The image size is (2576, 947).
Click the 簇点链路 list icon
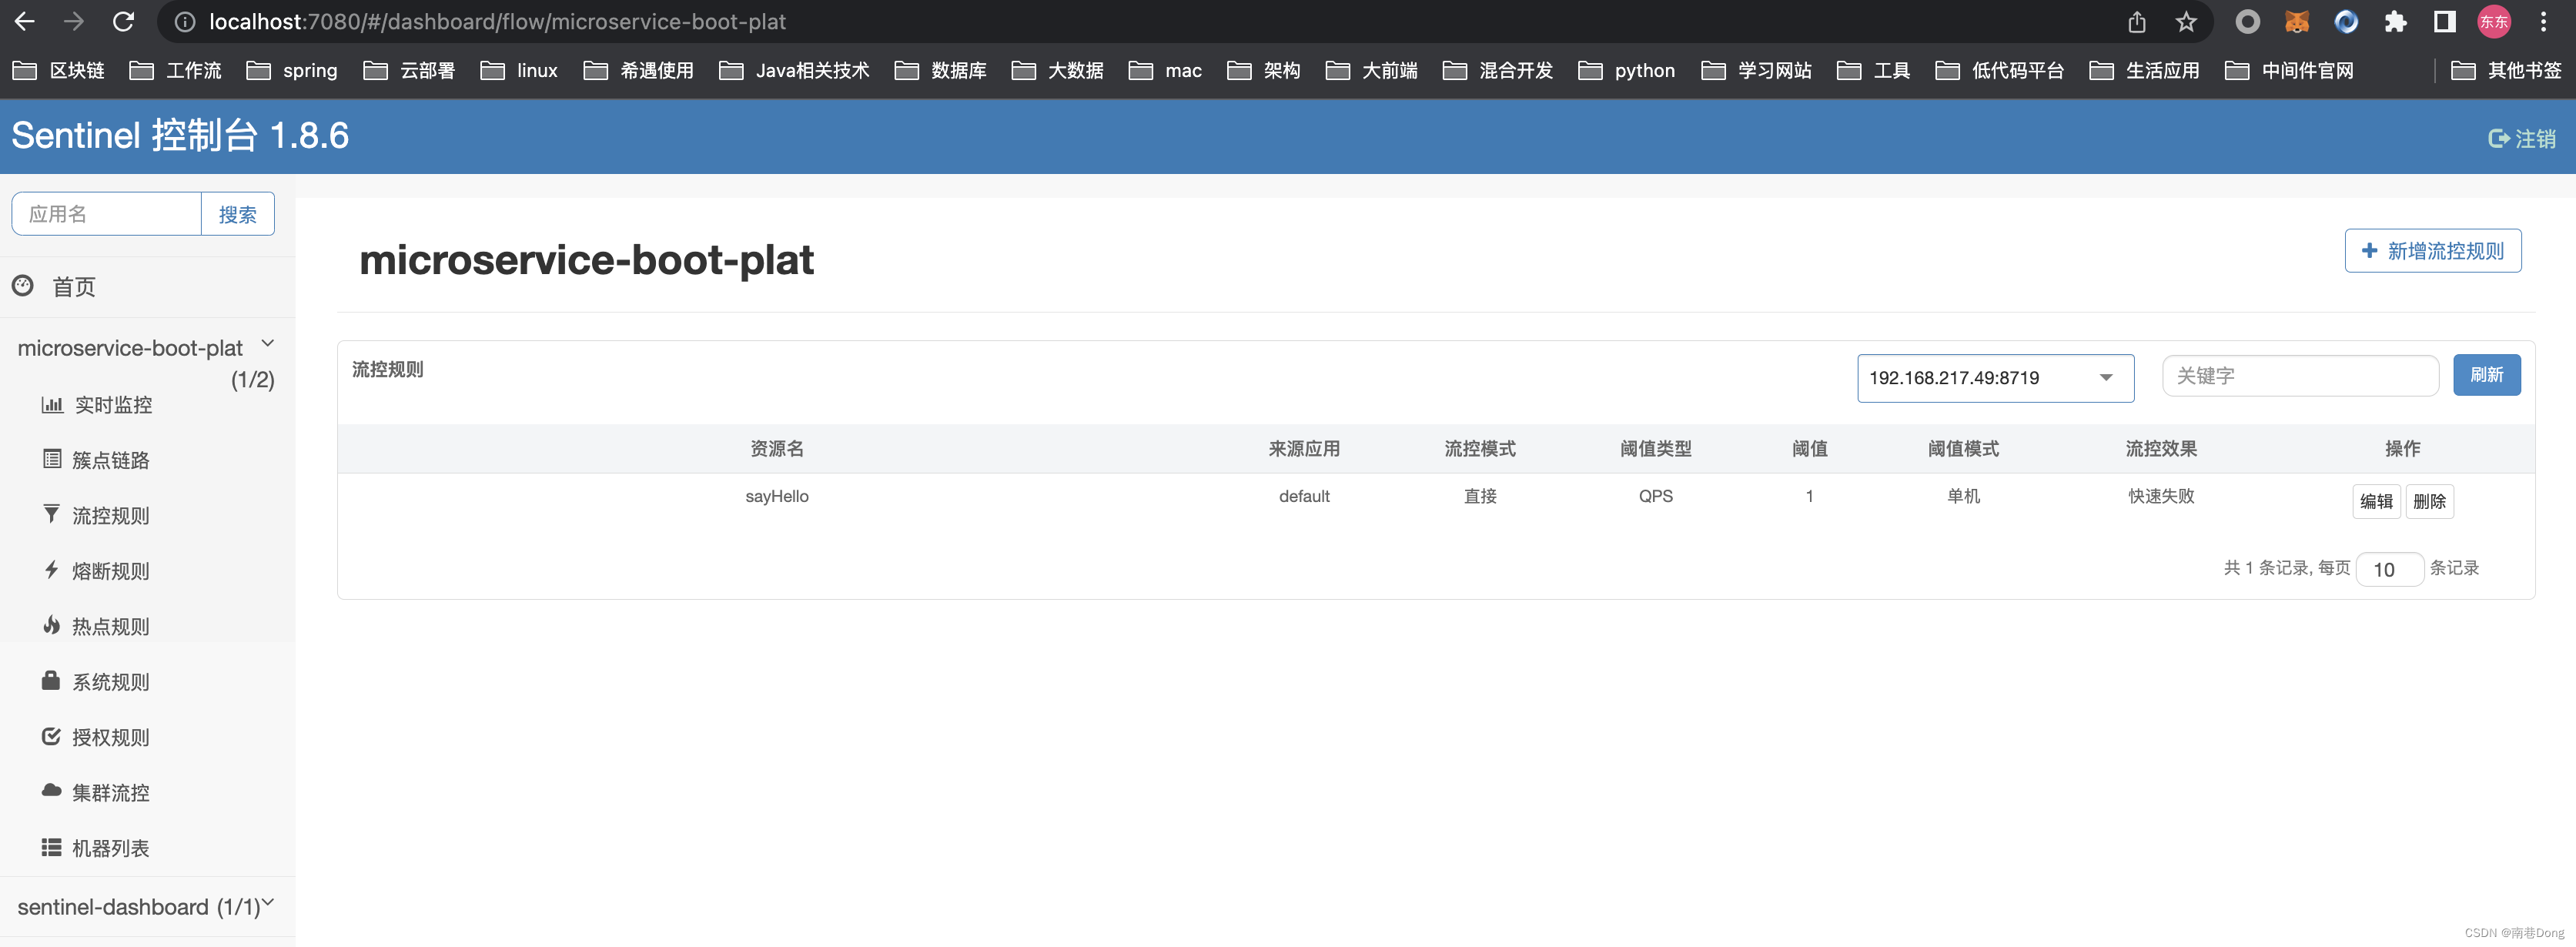coord(52,459)
